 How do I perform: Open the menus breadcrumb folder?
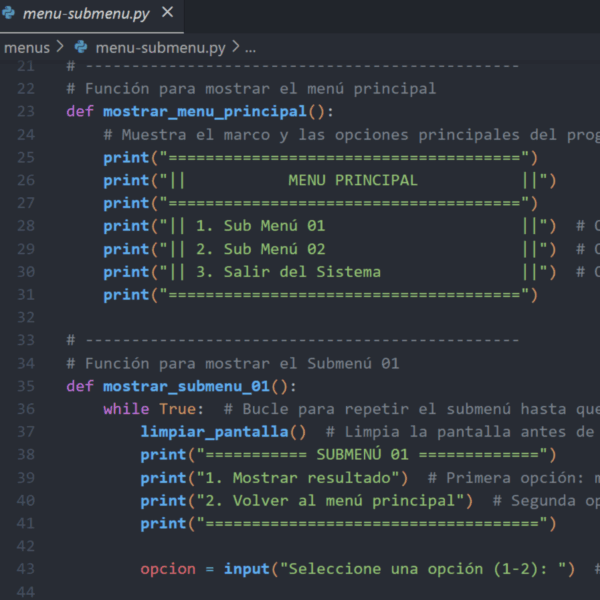click(x=27, y=48)
